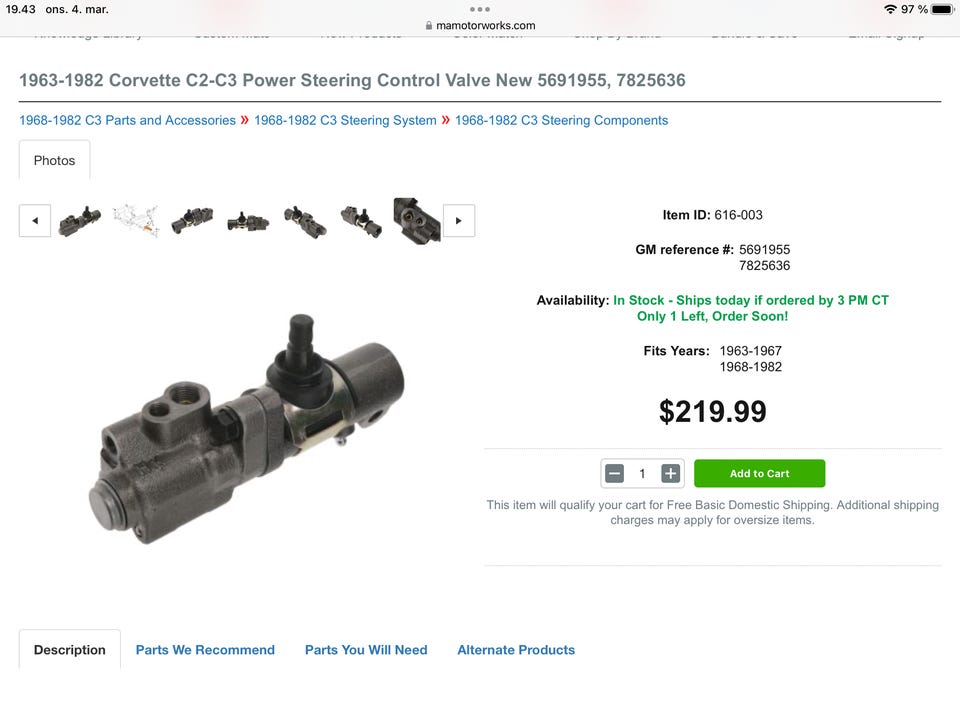The image size is (960, 720).
Task: Click the next photo arrow in gallery
Action: coord(459,220)
